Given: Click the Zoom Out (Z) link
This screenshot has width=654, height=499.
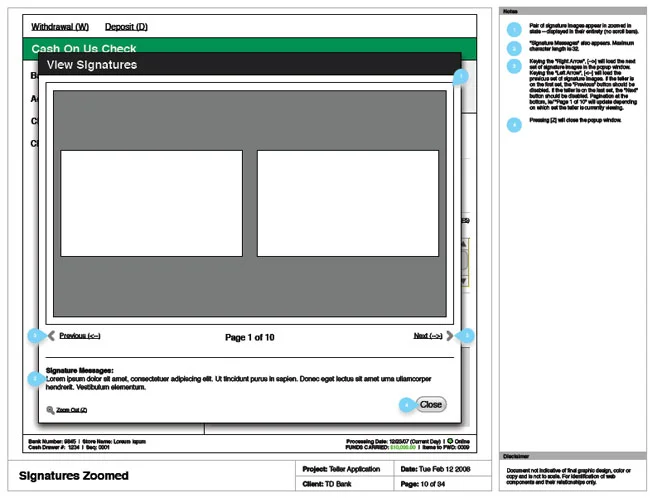Looking at the screenshot, I should point(72,410).
